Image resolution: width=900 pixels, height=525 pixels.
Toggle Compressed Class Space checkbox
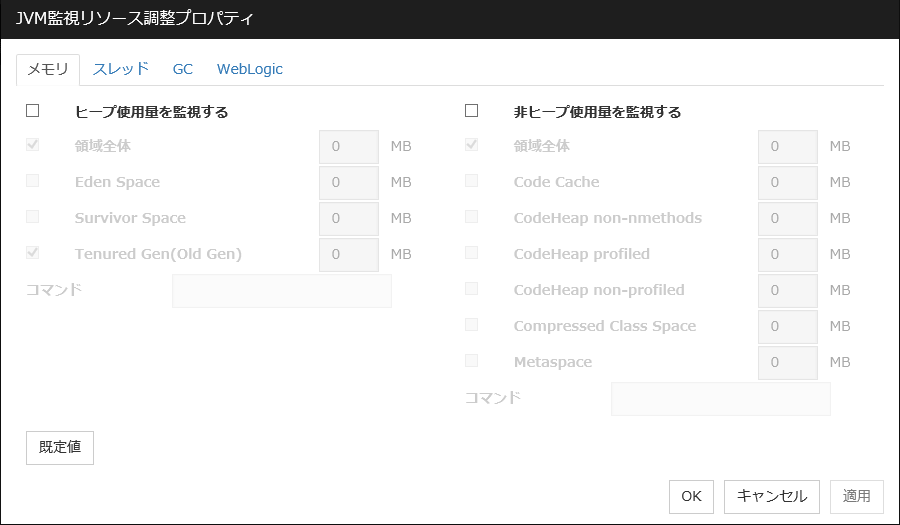coord(472,325)
